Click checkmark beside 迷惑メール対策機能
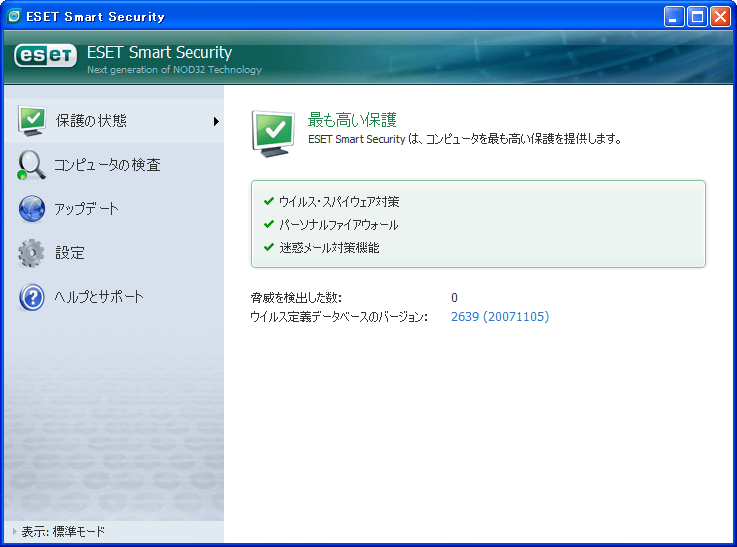 coord(269,247)
